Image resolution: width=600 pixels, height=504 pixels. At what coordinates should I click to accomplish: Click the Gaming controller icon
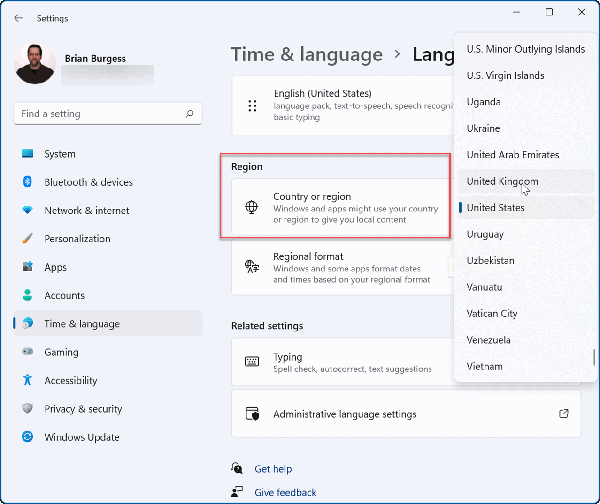[x=28, y=352]
